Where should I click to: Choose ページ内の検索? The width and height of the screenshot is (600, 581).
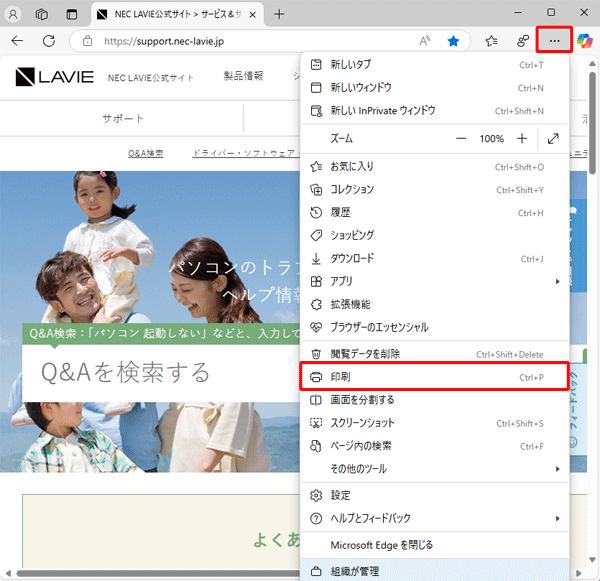click(x=435, y=446)
